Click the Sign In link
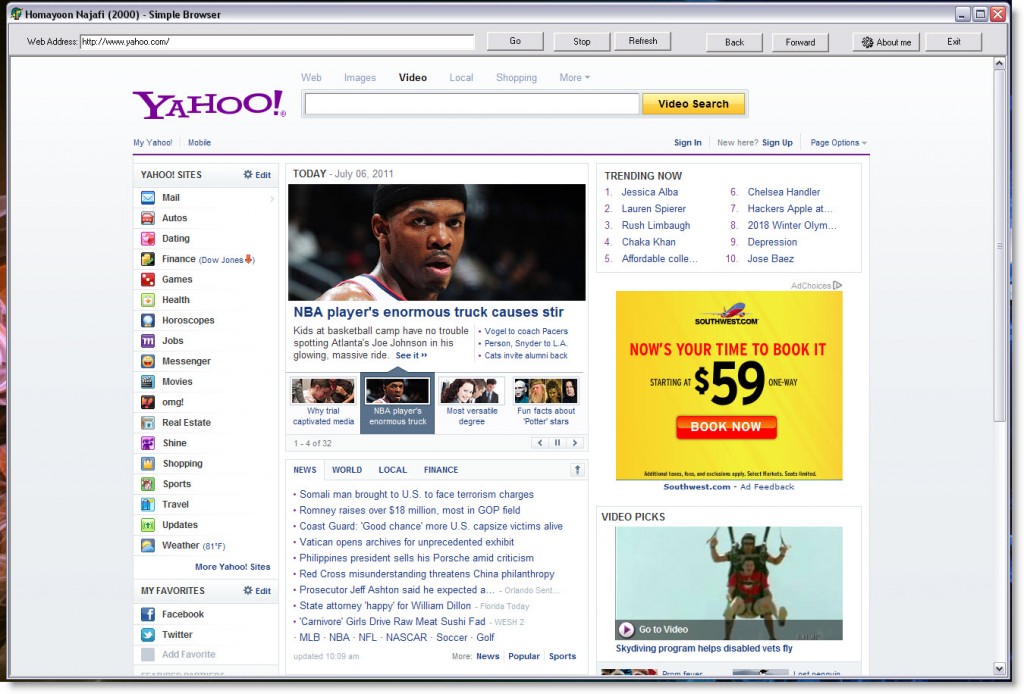Screen dimensions: 1024x694 688,142
